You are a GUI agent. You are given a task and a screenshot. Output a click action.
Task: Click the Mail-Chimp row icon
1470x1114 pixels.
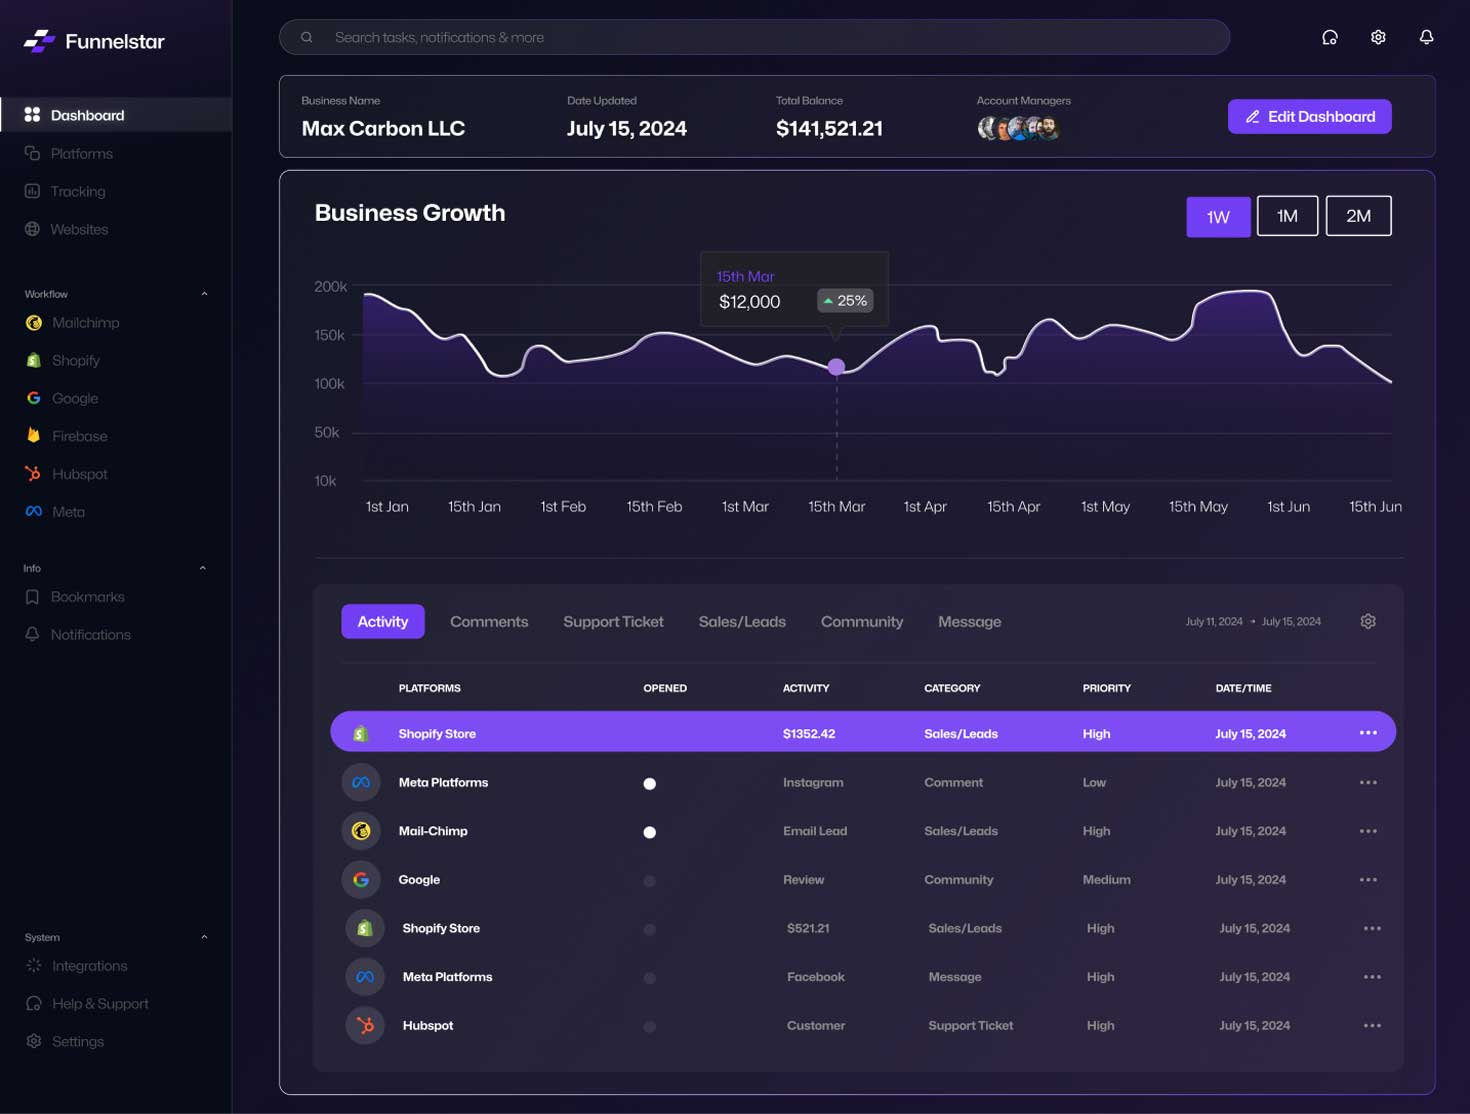click(361, 831)
